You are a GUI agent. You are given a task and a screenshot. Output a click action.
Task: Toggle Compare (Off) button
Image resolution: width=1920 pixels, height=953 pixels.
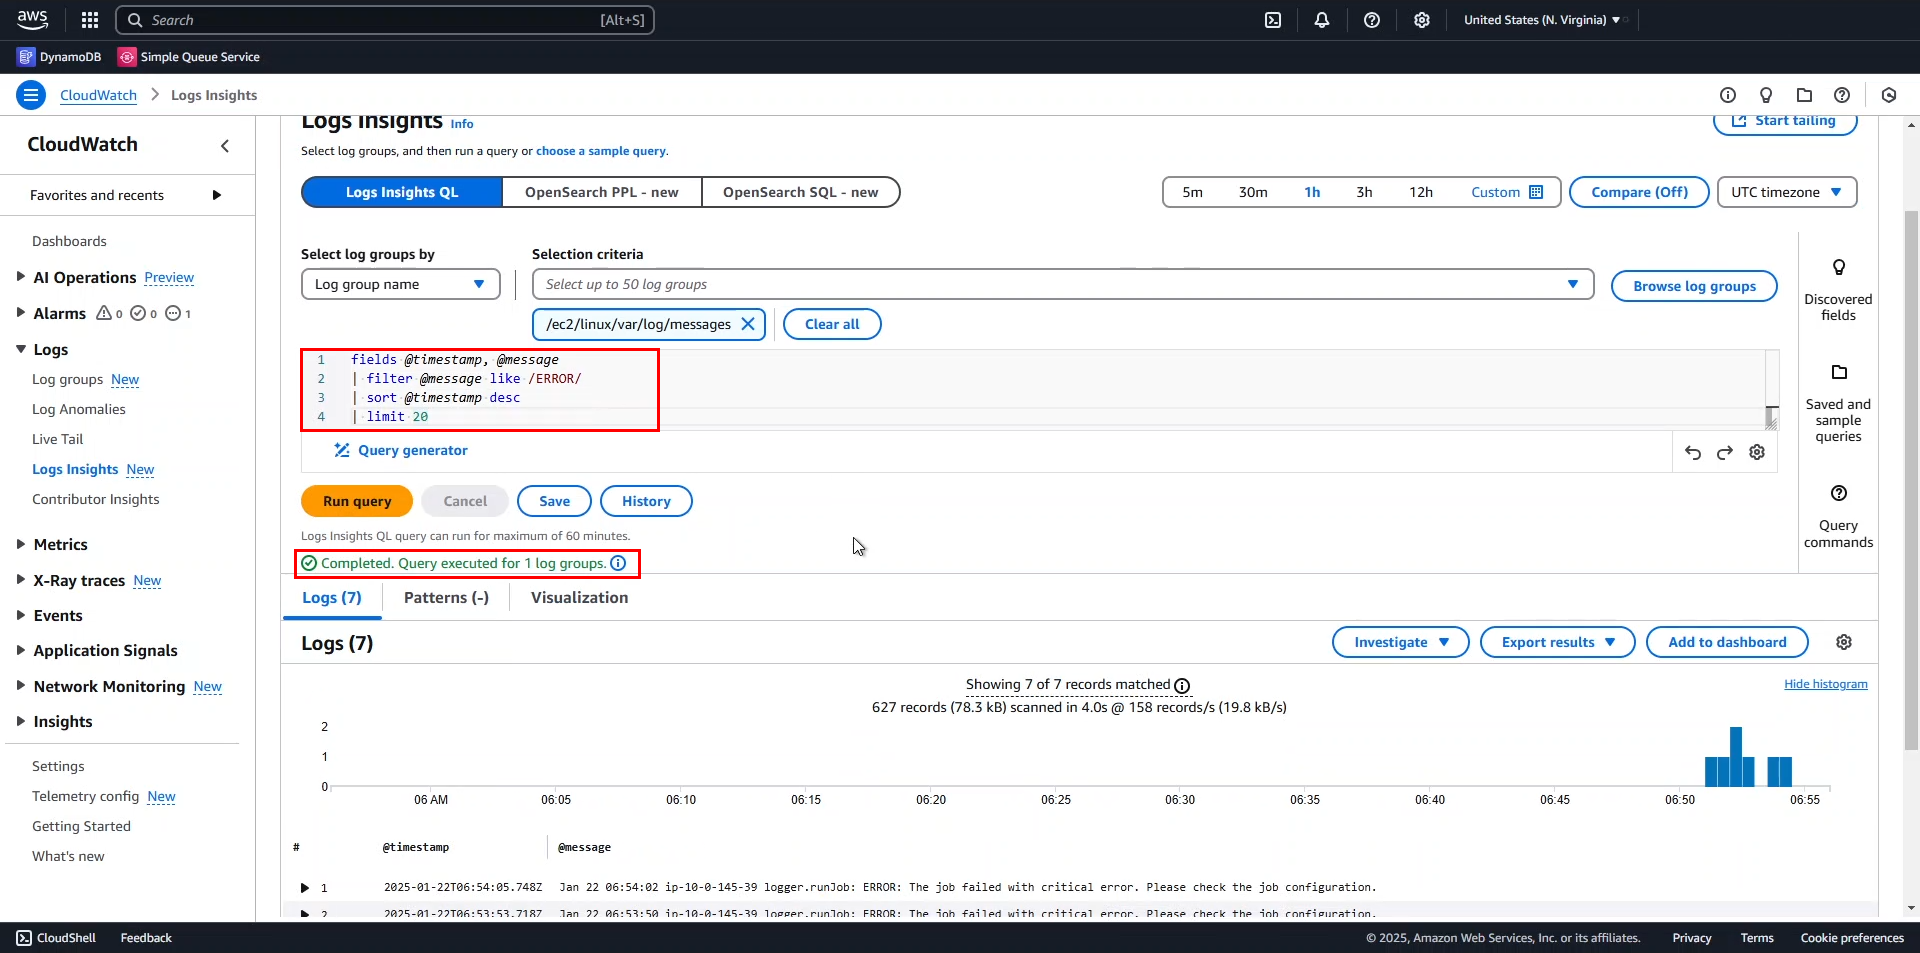click(x=1639, y=192)
